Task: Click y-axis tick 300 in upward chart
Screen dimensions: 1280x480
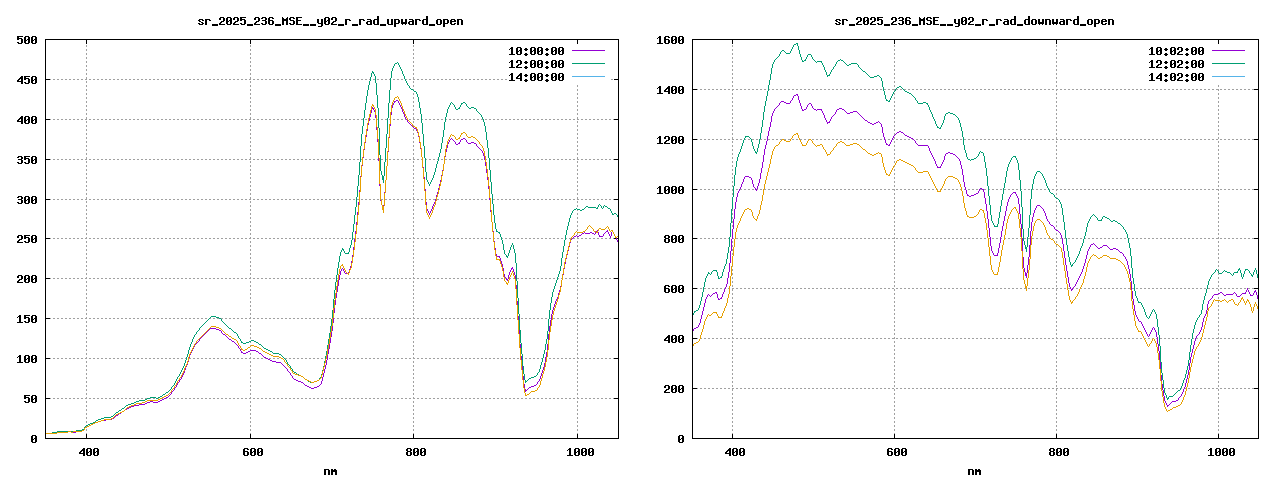Action: coord(27,200)
